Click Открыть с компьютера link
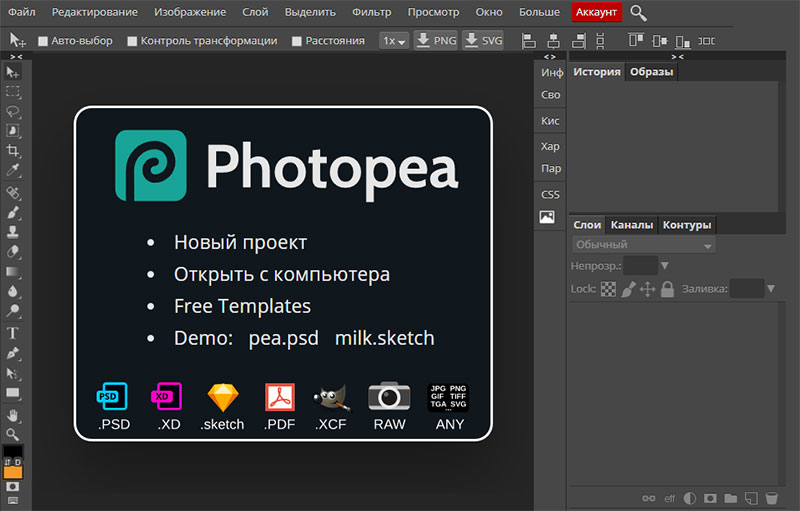800x511 pixels. click(x=282, y=274)
